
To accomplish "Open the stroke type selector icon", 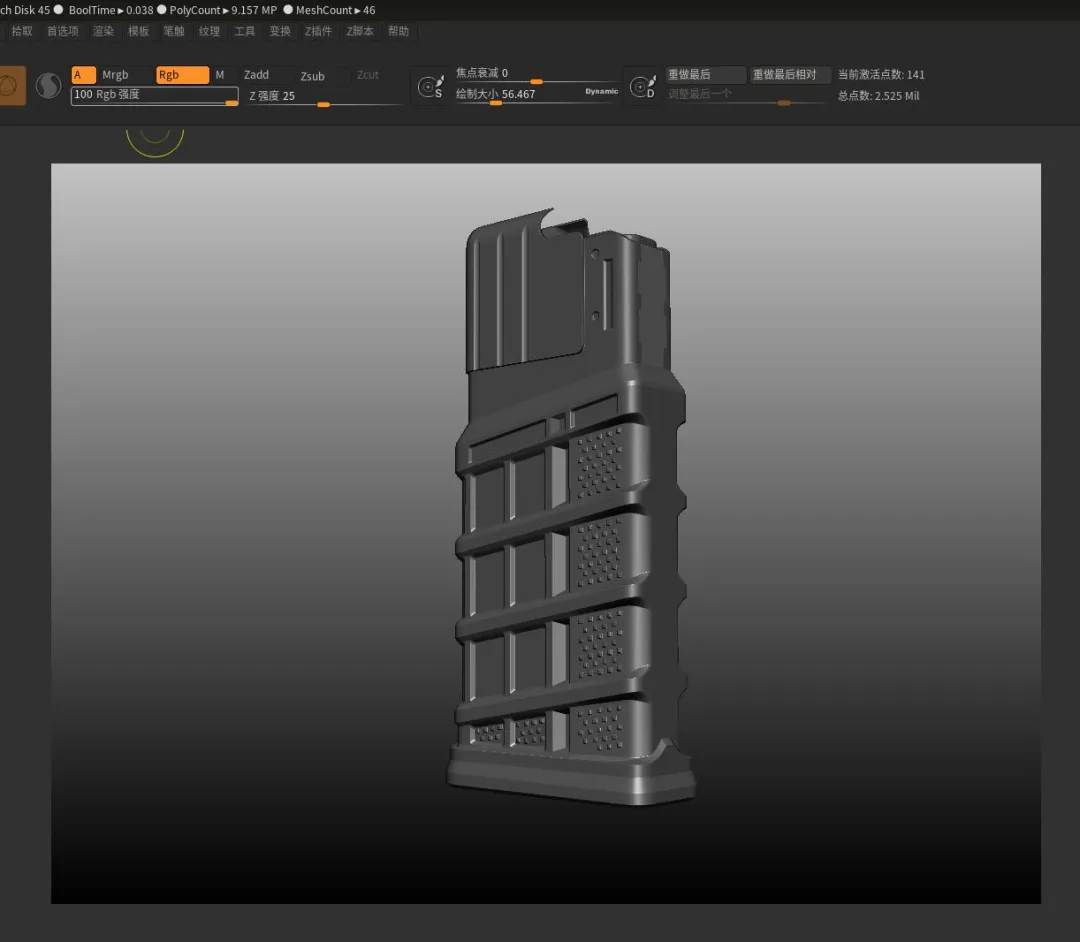I will click(48, 87).
